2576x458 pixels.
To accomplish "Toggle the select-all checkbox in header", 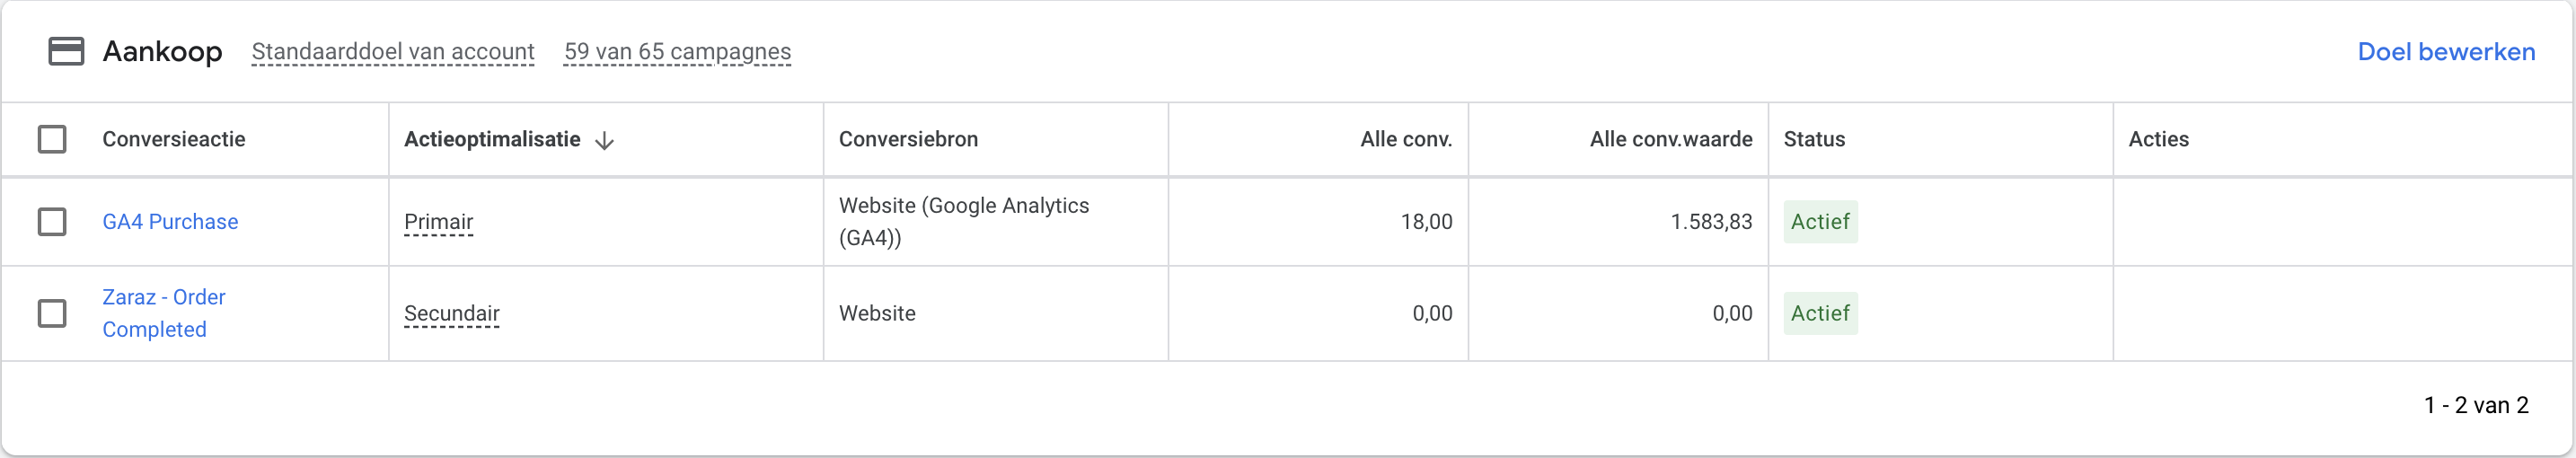I will [x=52, y=139].
